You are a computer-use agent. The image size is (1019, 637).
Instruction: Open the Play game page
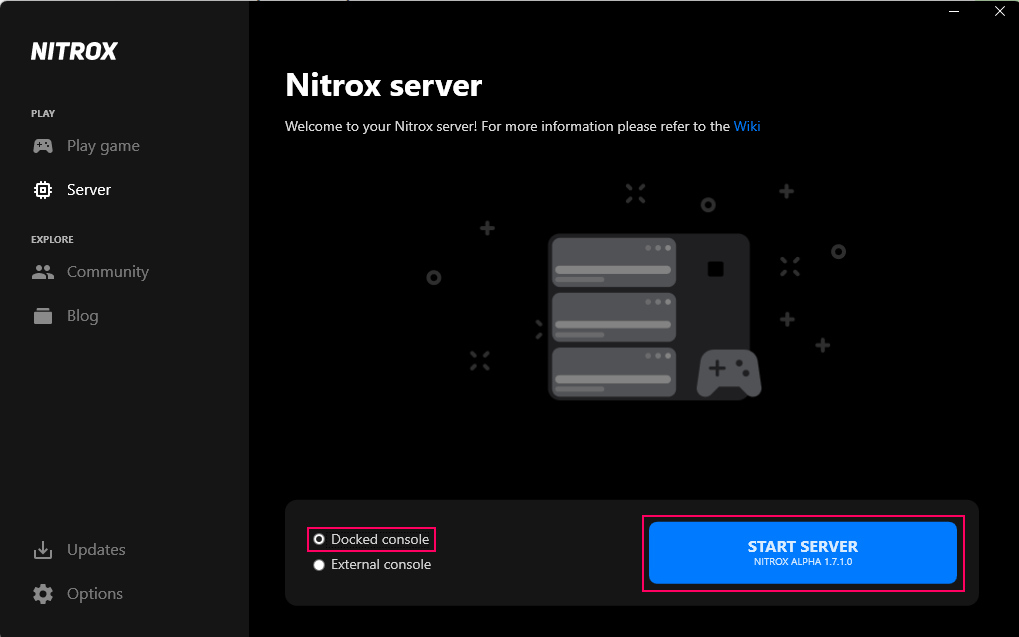103,146
